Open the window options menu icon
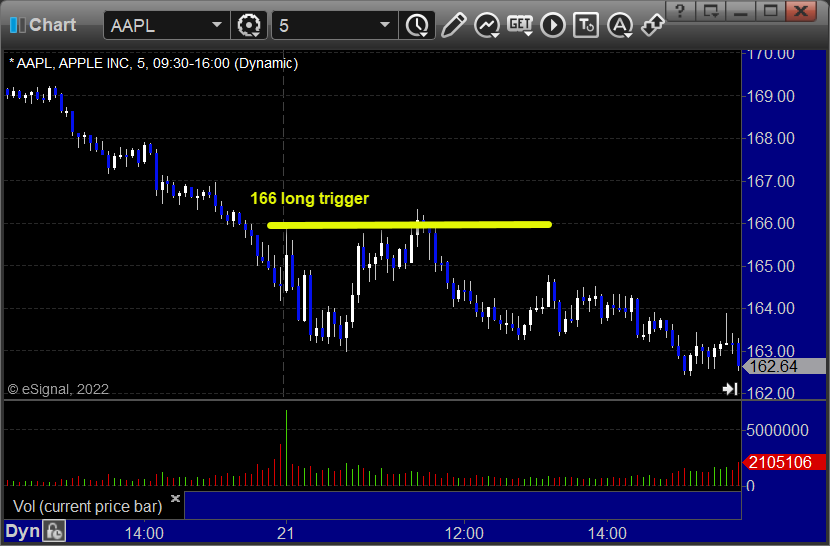 pos(710,11)
